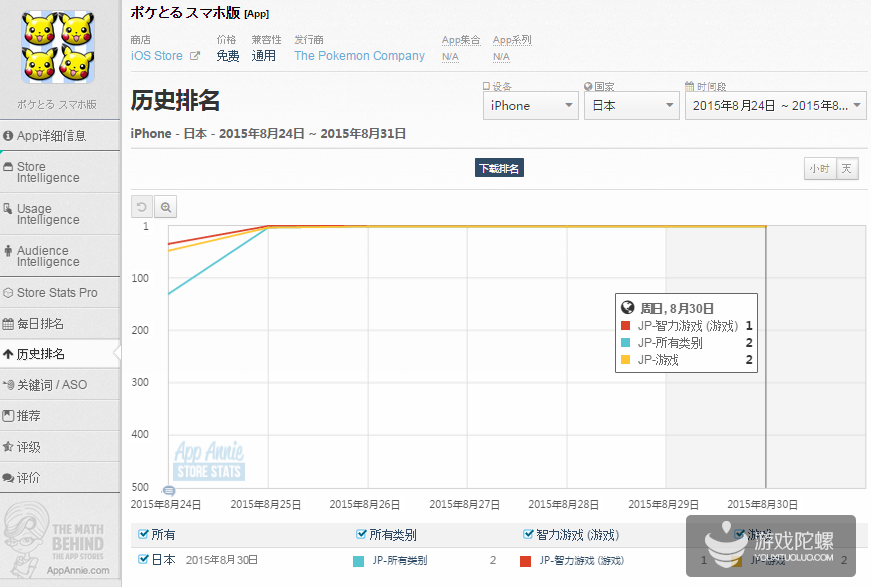Image resolution: width=871 pixels, height=587 pixels.
Task: Uncheck the 所有类别 checkbox
Action: 362,535
